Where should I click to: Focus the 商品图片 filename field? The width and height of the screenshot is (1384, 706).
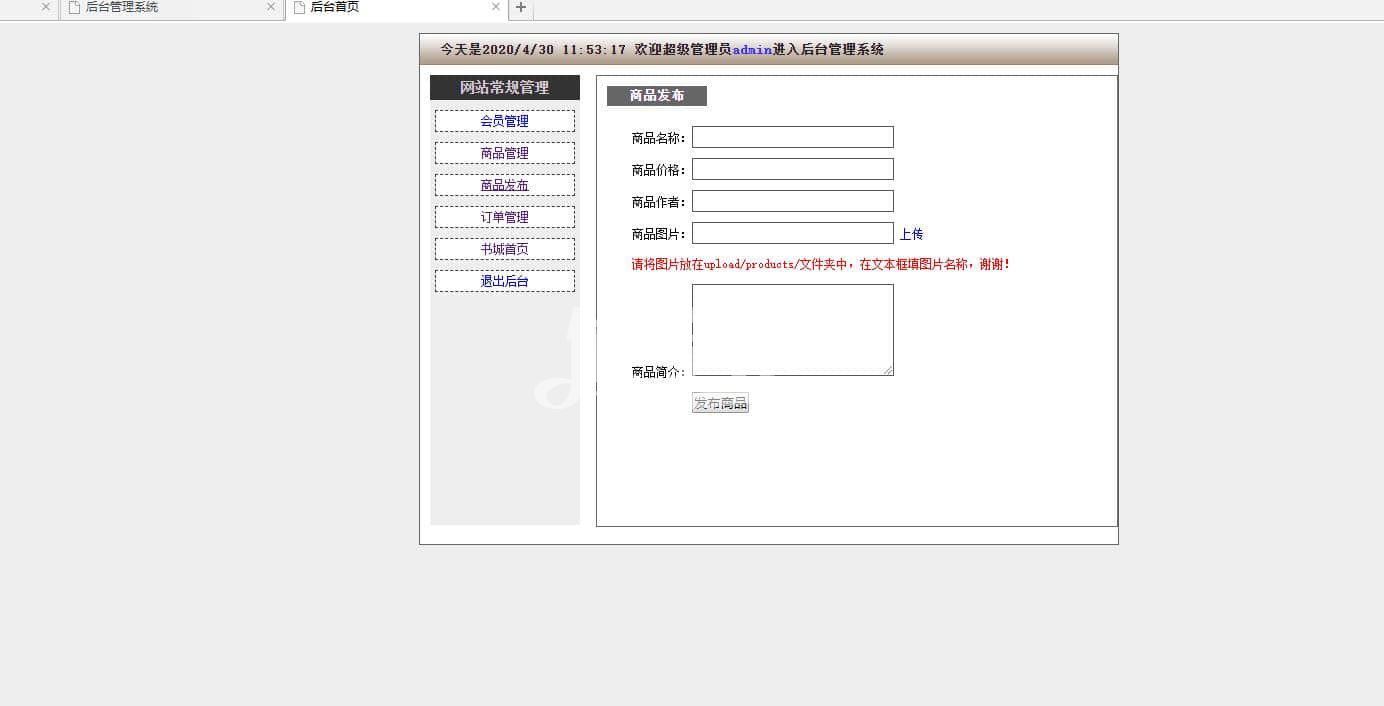[x=792, y=233]
